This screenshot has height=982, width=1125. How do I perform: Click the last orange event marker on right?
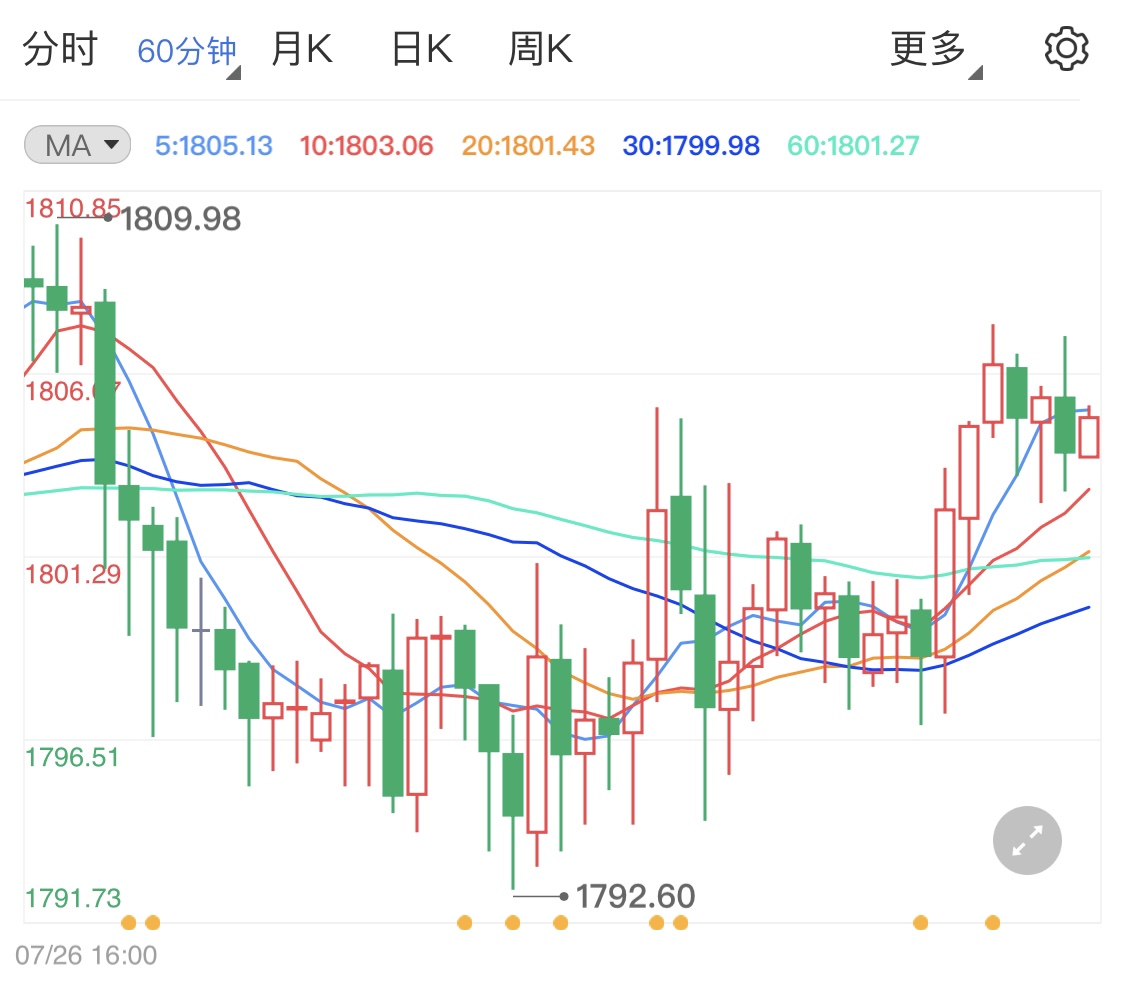pos(992,922)
